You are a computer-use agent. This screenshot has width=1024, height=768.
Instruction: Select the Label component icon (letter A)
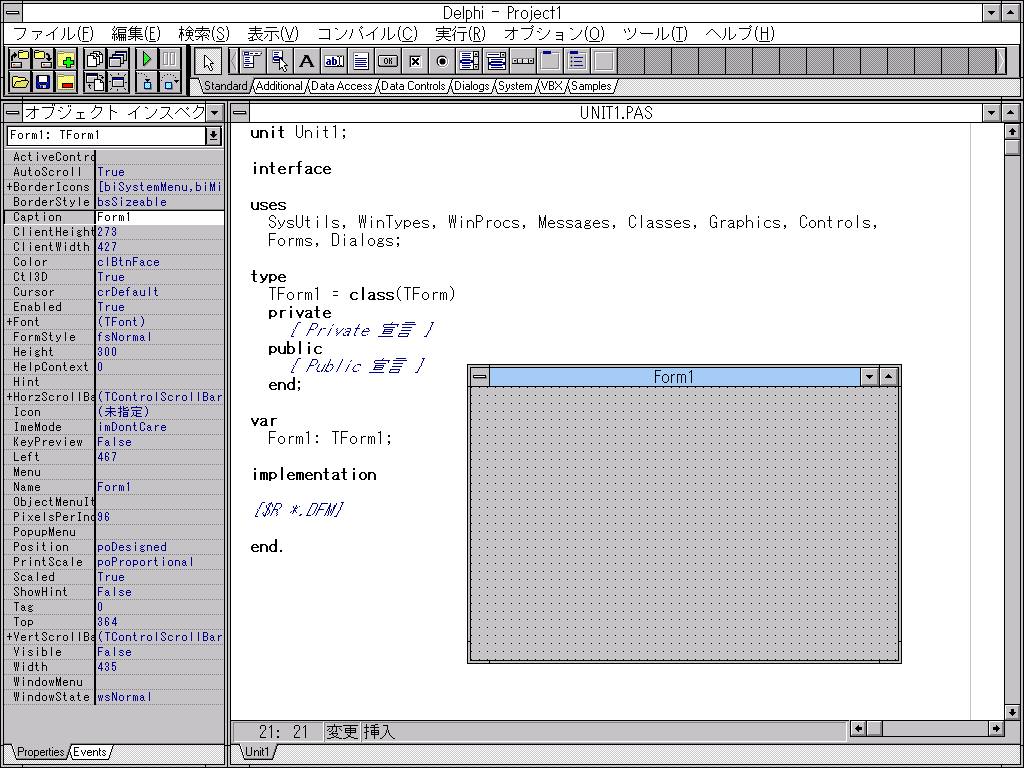(x=306, y=61)
